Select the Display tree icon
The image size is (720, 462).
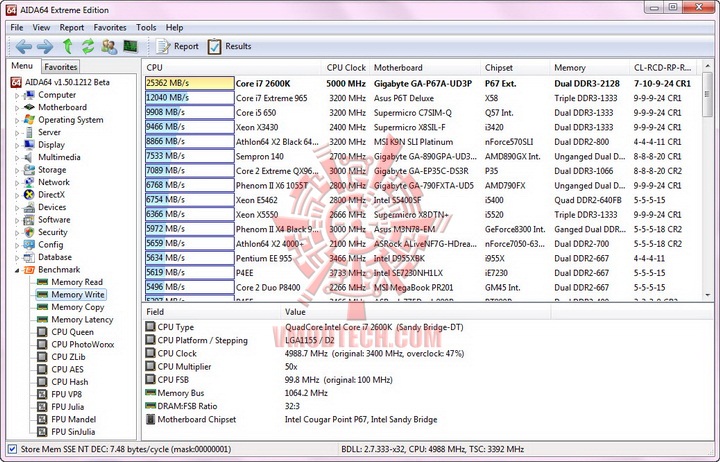click(29, 145)
